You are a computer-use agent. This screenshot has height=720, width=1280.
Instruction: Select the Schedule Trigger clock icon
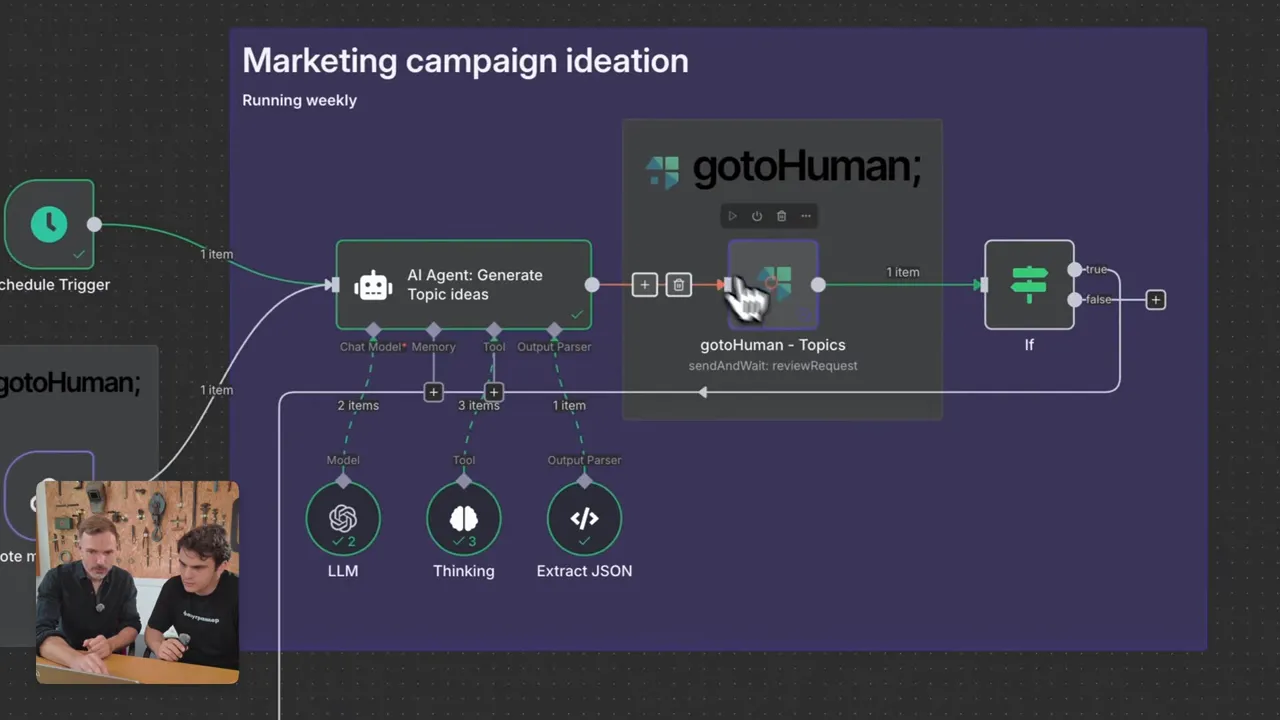pyautogui.click(x=50, y=223)
